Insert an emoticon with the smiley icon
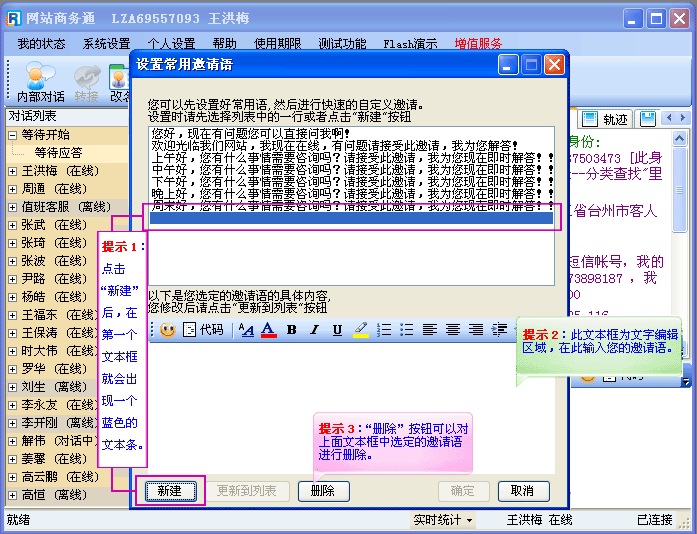Screen dimensions: 697x534 click(x=167, y=329)
